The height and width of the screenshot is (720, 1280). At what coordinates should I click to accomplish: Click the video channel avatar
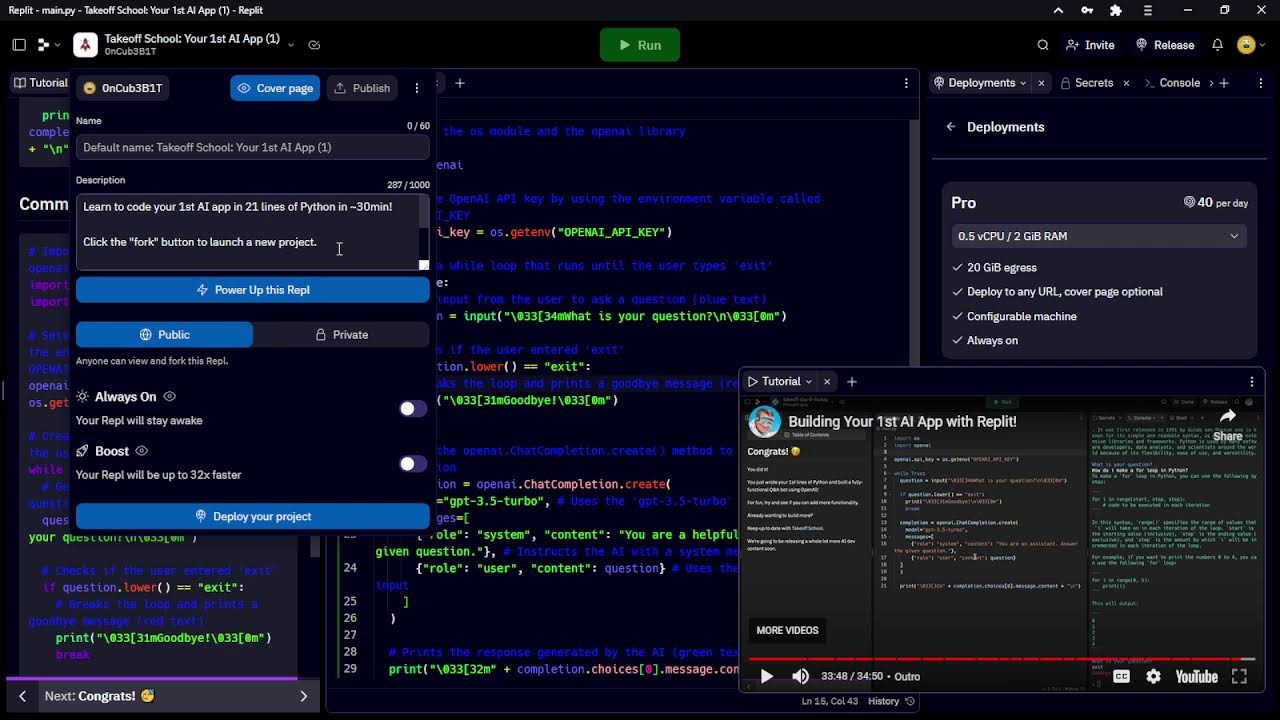tap(765, 421)
